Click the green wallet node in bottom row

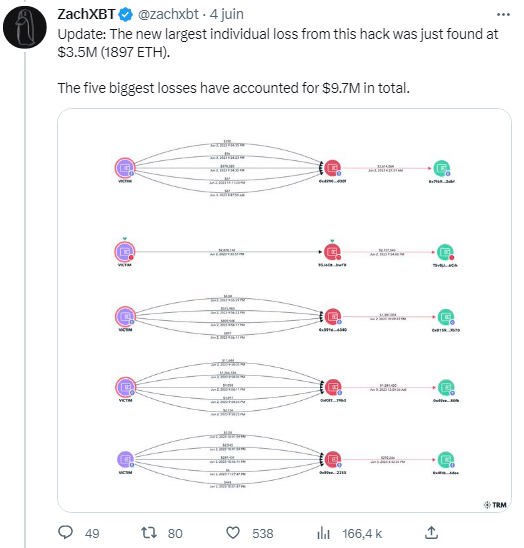coord(446,460)
